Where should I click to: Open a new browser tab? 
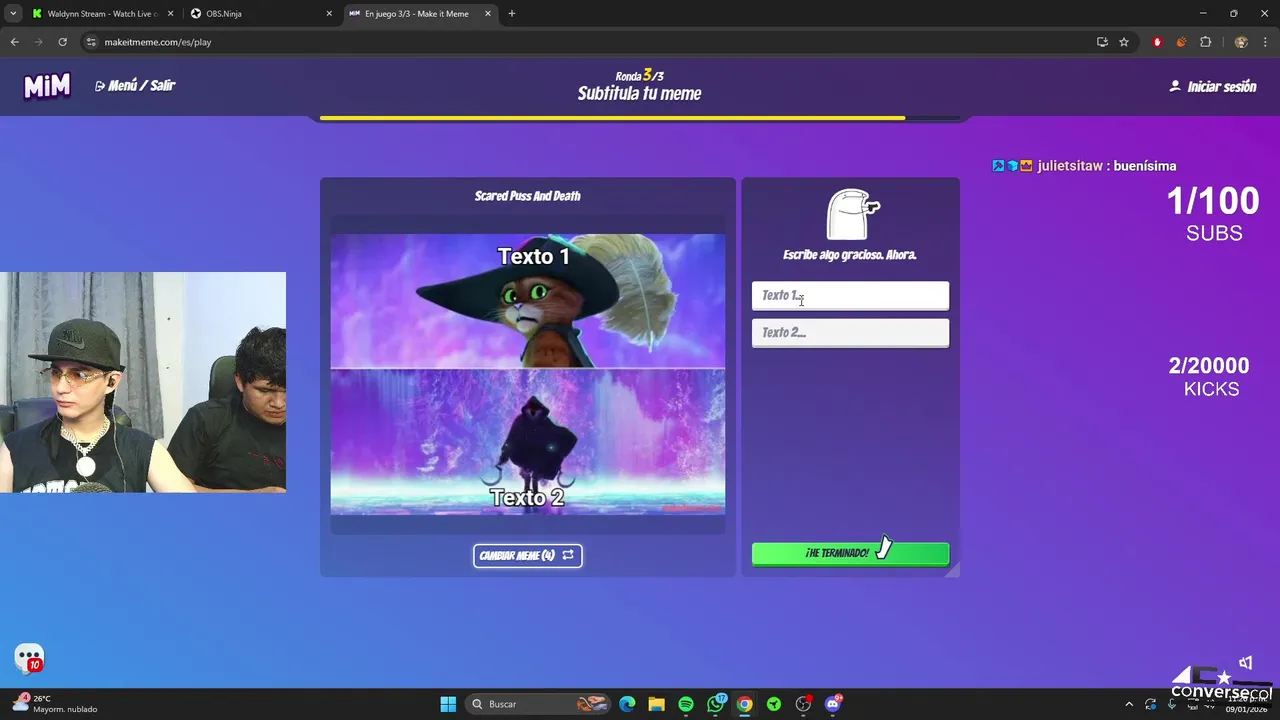tap(512, 14)
